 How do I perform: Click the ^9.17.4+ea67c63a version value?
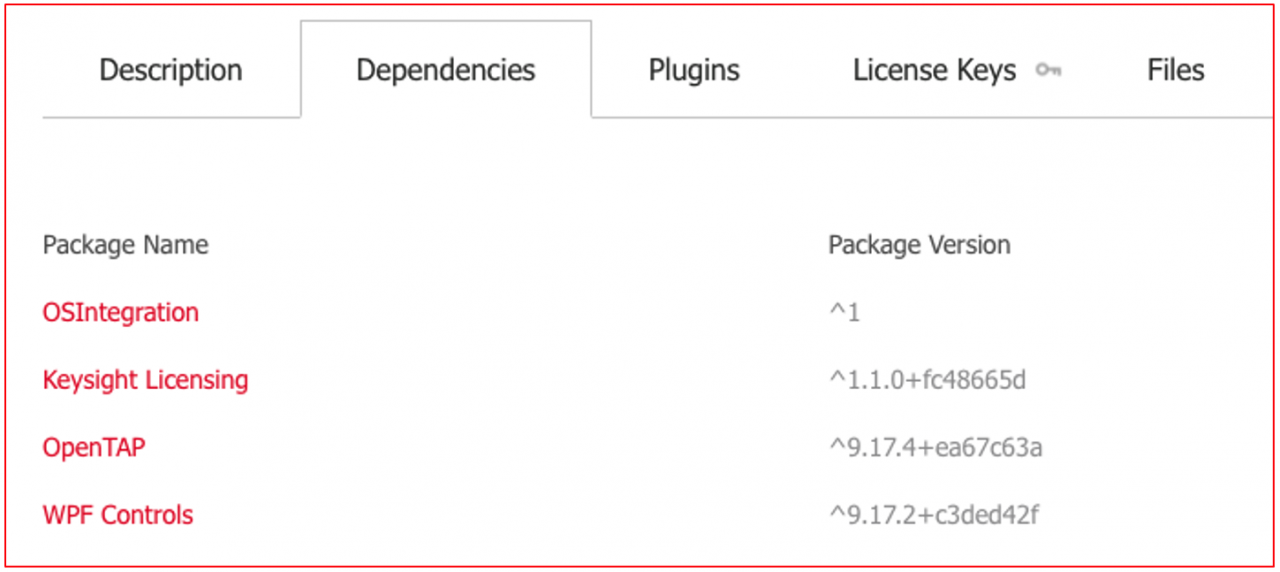tap(935, 447)
